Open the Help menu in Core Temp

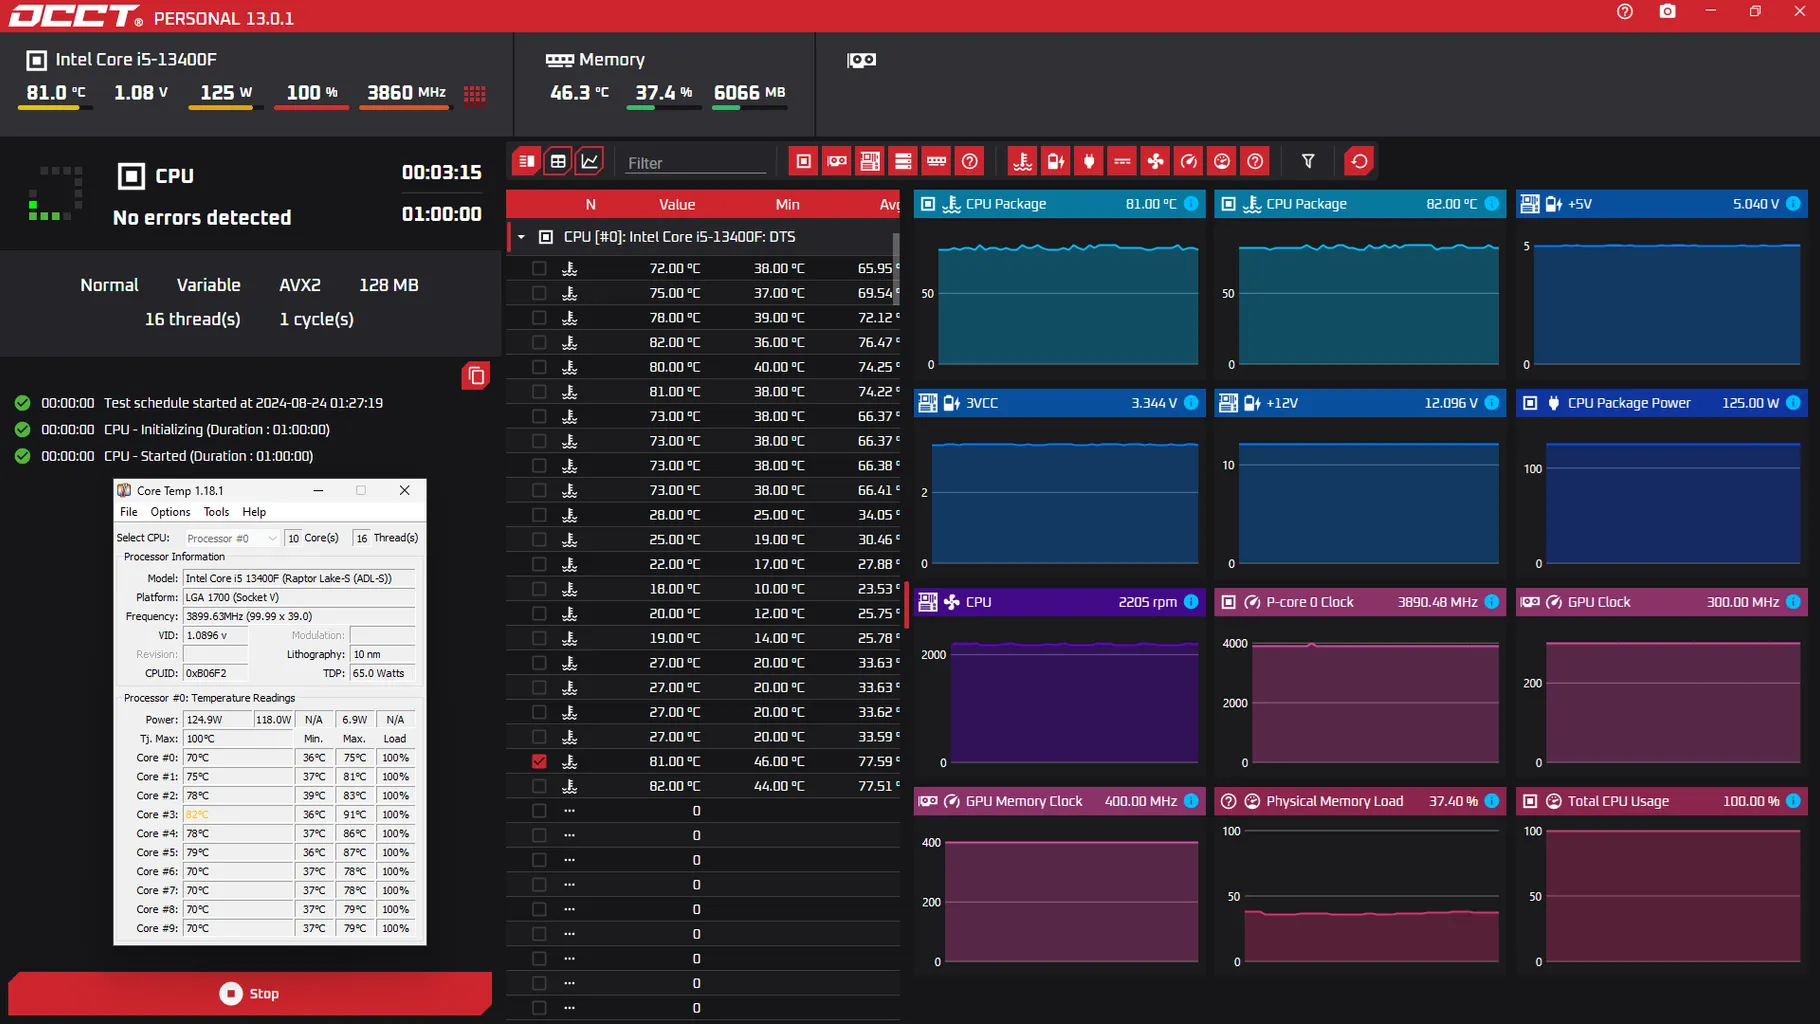tap(254, 512)
